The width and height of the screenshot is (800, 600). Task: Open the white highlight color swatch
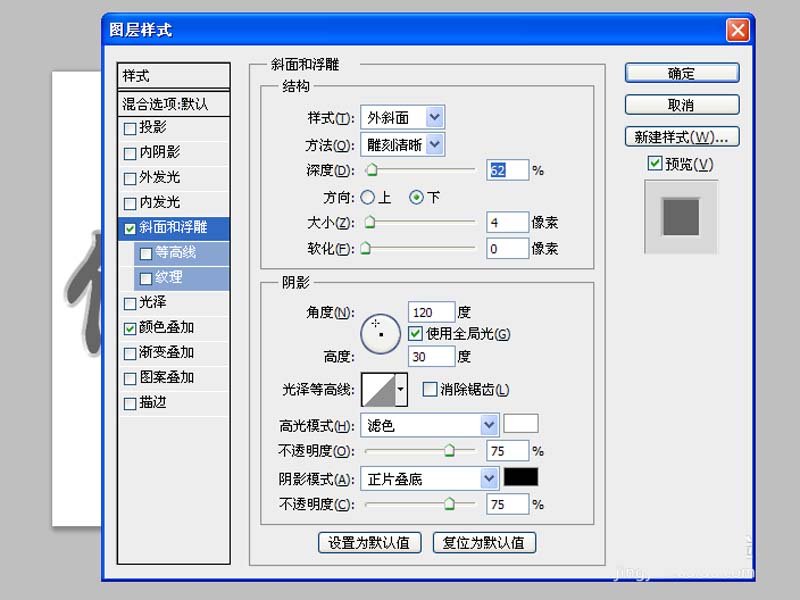pyautogui.click(x=520, y=423)
